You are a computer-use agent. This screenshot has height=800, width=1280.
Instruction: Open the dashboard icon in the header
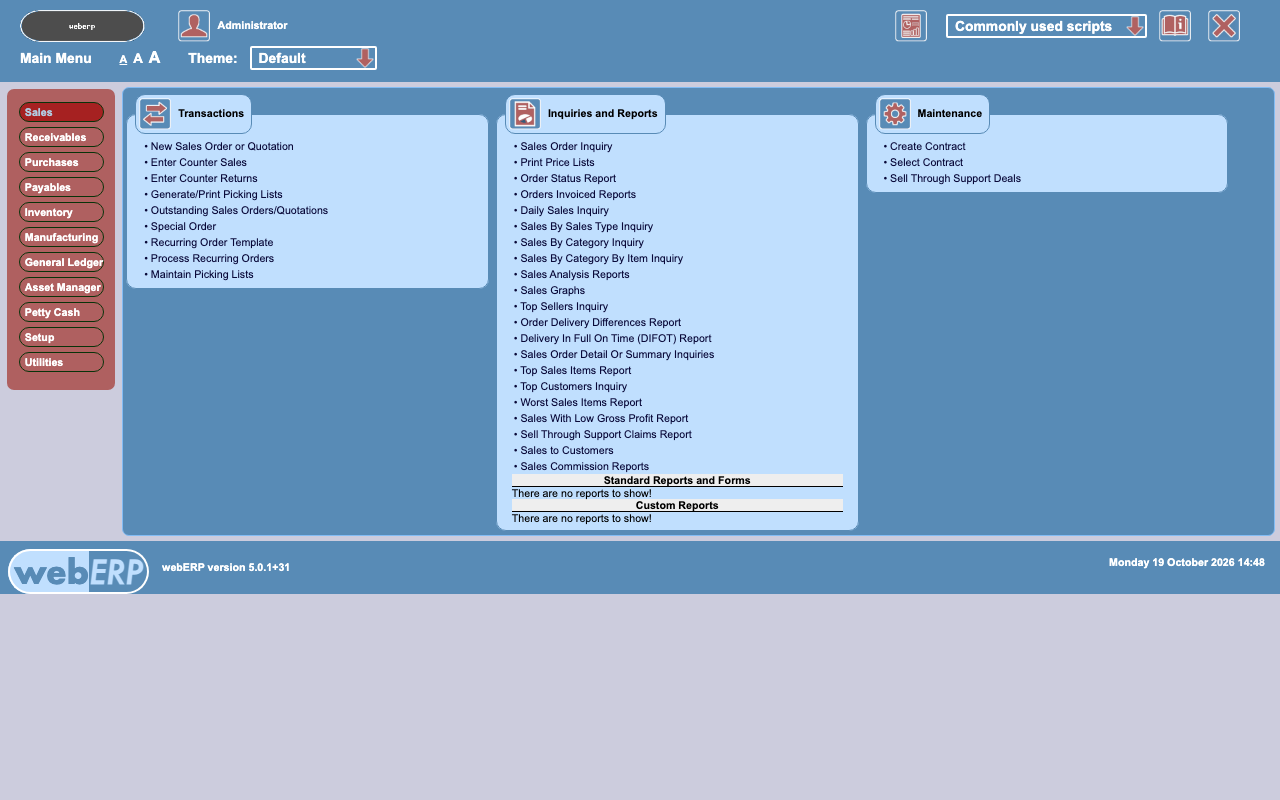(911, 26)
